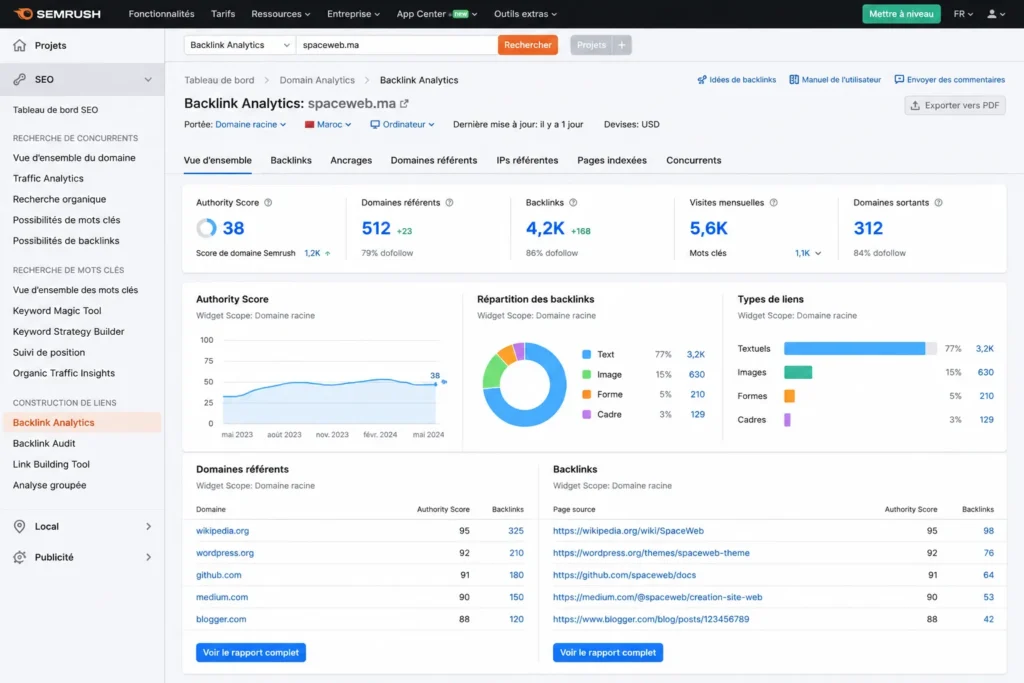Viewport: 1024px width, 683px height.
Task: Click the green Image legend swatch
Action: (586, 375)
